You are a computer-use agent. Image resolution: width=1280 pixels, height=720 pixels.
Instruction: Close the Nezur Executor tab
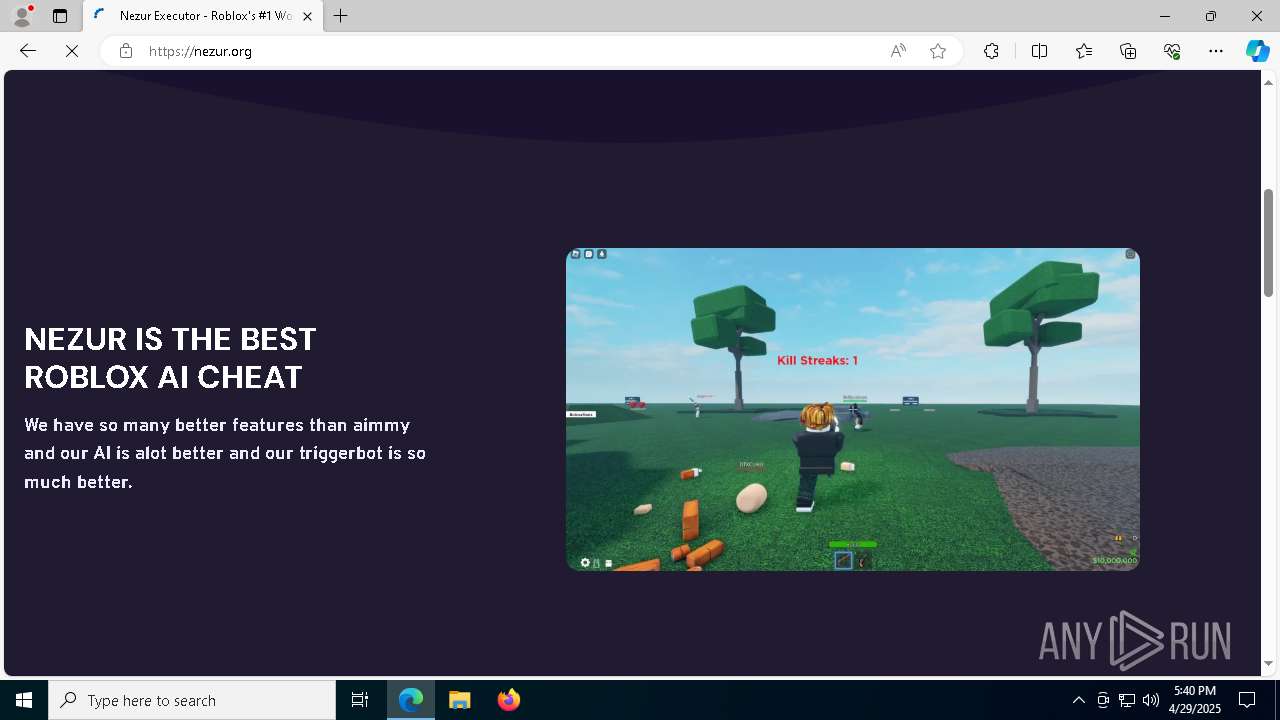tap(307, 16)
